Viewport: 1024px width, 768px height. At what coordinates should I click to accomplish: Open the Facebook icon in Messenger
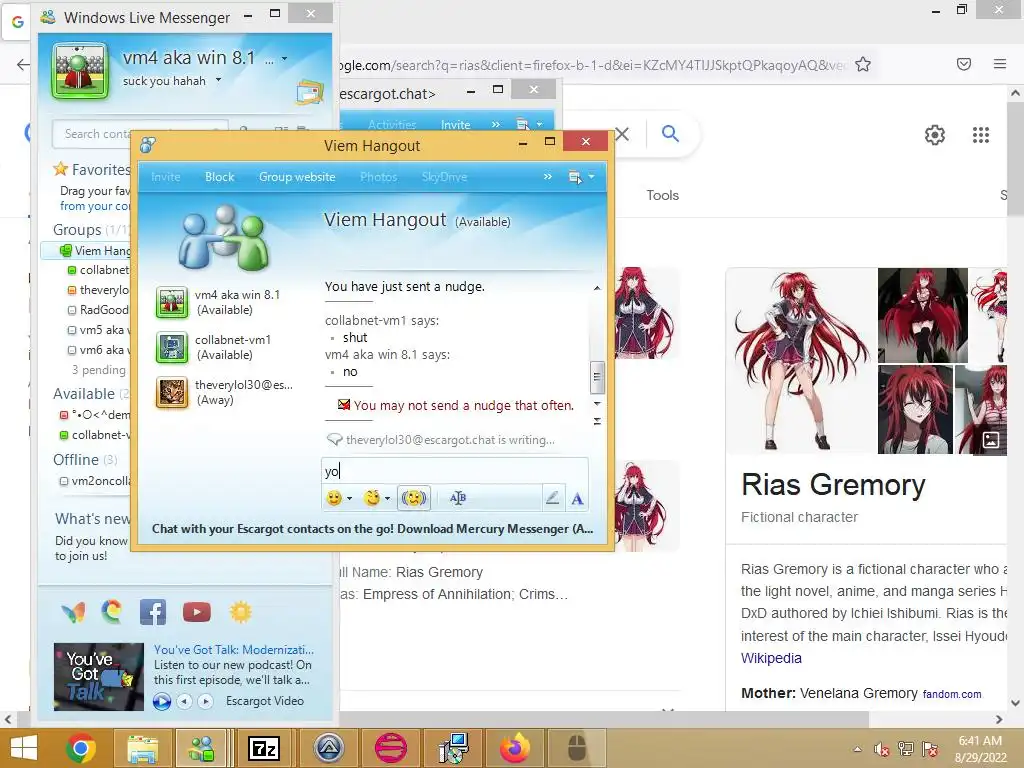153,612
